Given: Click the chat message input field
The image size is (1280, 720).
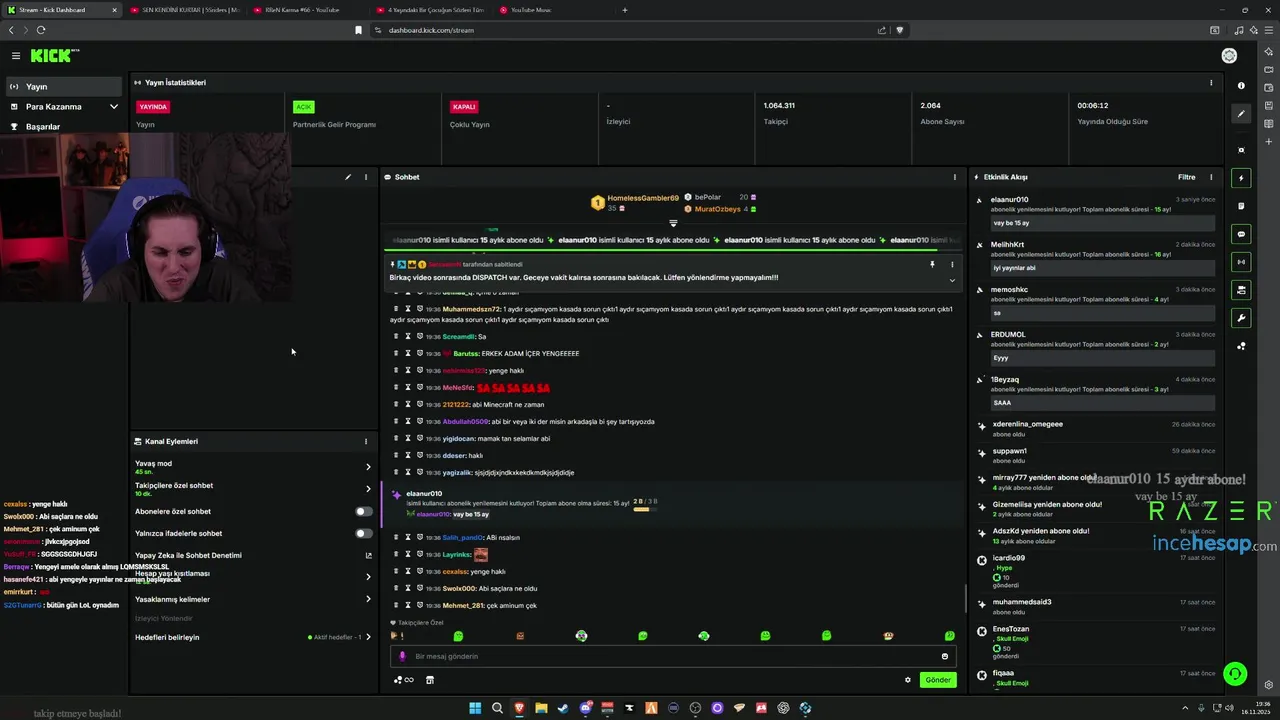Looking at the screenshot, I should [673, 656].
